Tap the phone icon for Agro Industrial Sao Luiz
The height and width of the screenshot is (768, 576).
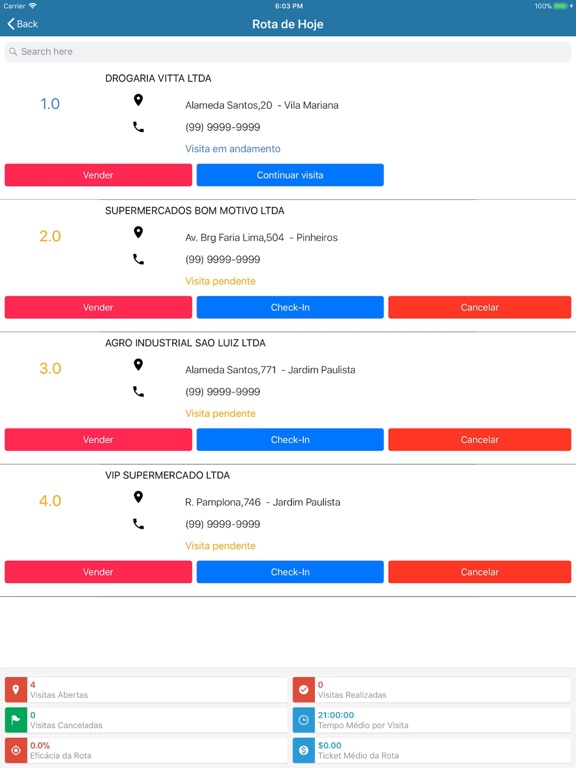point(139,391)
